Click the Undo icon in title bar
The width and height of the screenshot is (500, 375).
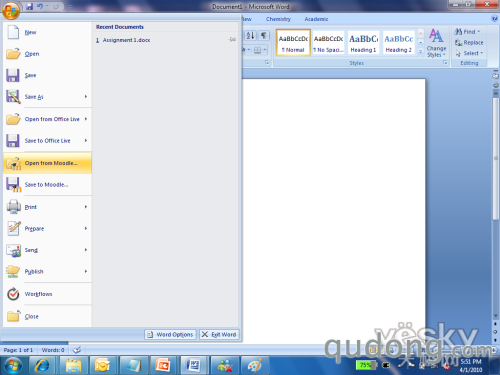pos(40,6)
